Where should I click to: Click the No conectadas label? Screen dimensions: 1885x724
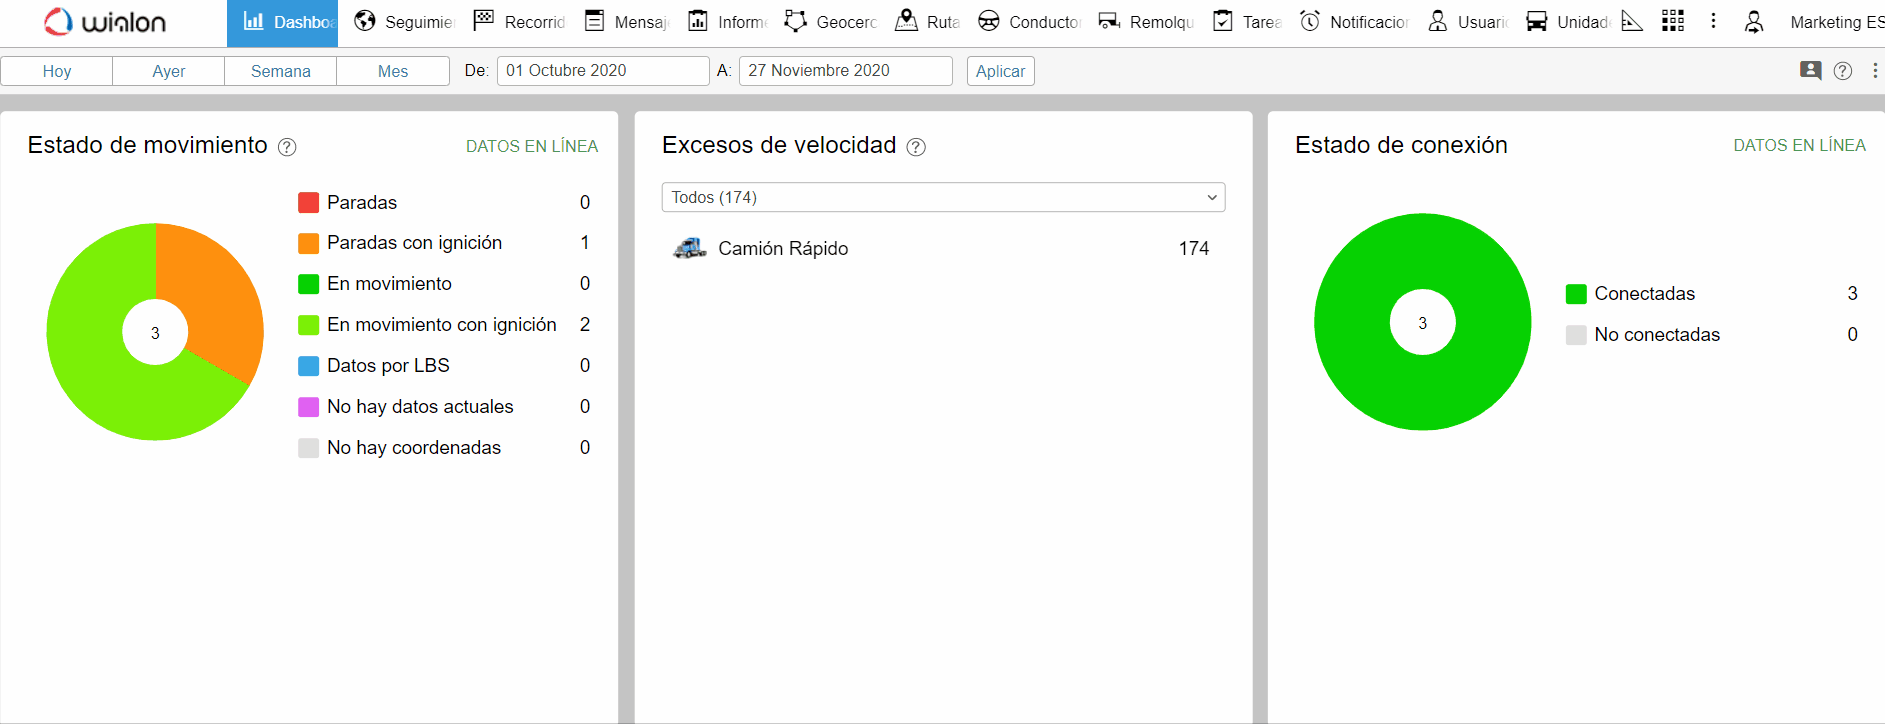(1657, 335)
